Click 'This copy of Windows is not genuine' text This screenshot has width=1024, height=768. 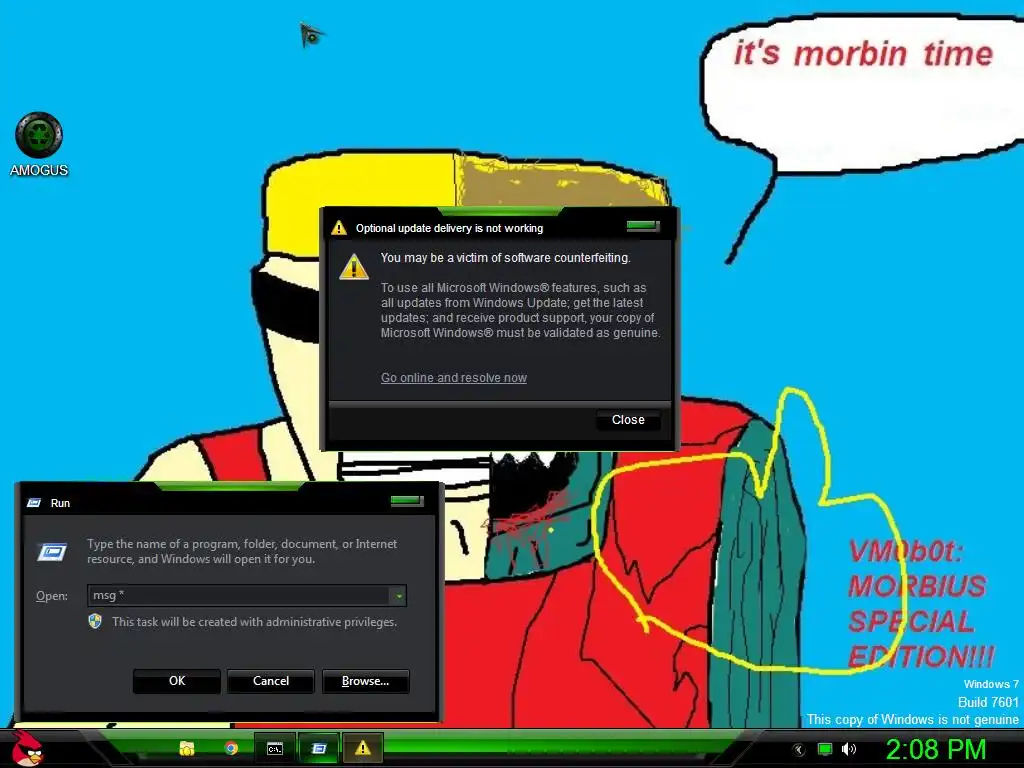click(912, 719)
